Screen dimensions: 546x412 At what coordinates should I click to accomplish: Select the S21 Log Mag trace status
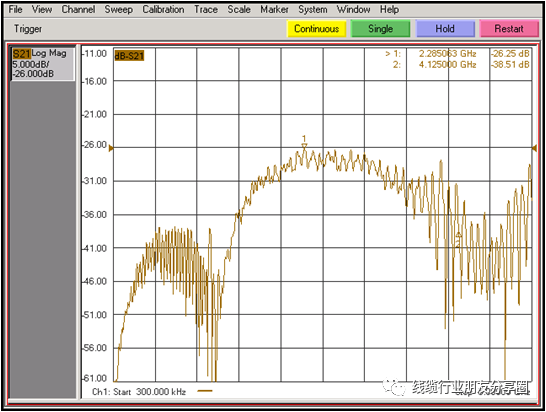42,63
